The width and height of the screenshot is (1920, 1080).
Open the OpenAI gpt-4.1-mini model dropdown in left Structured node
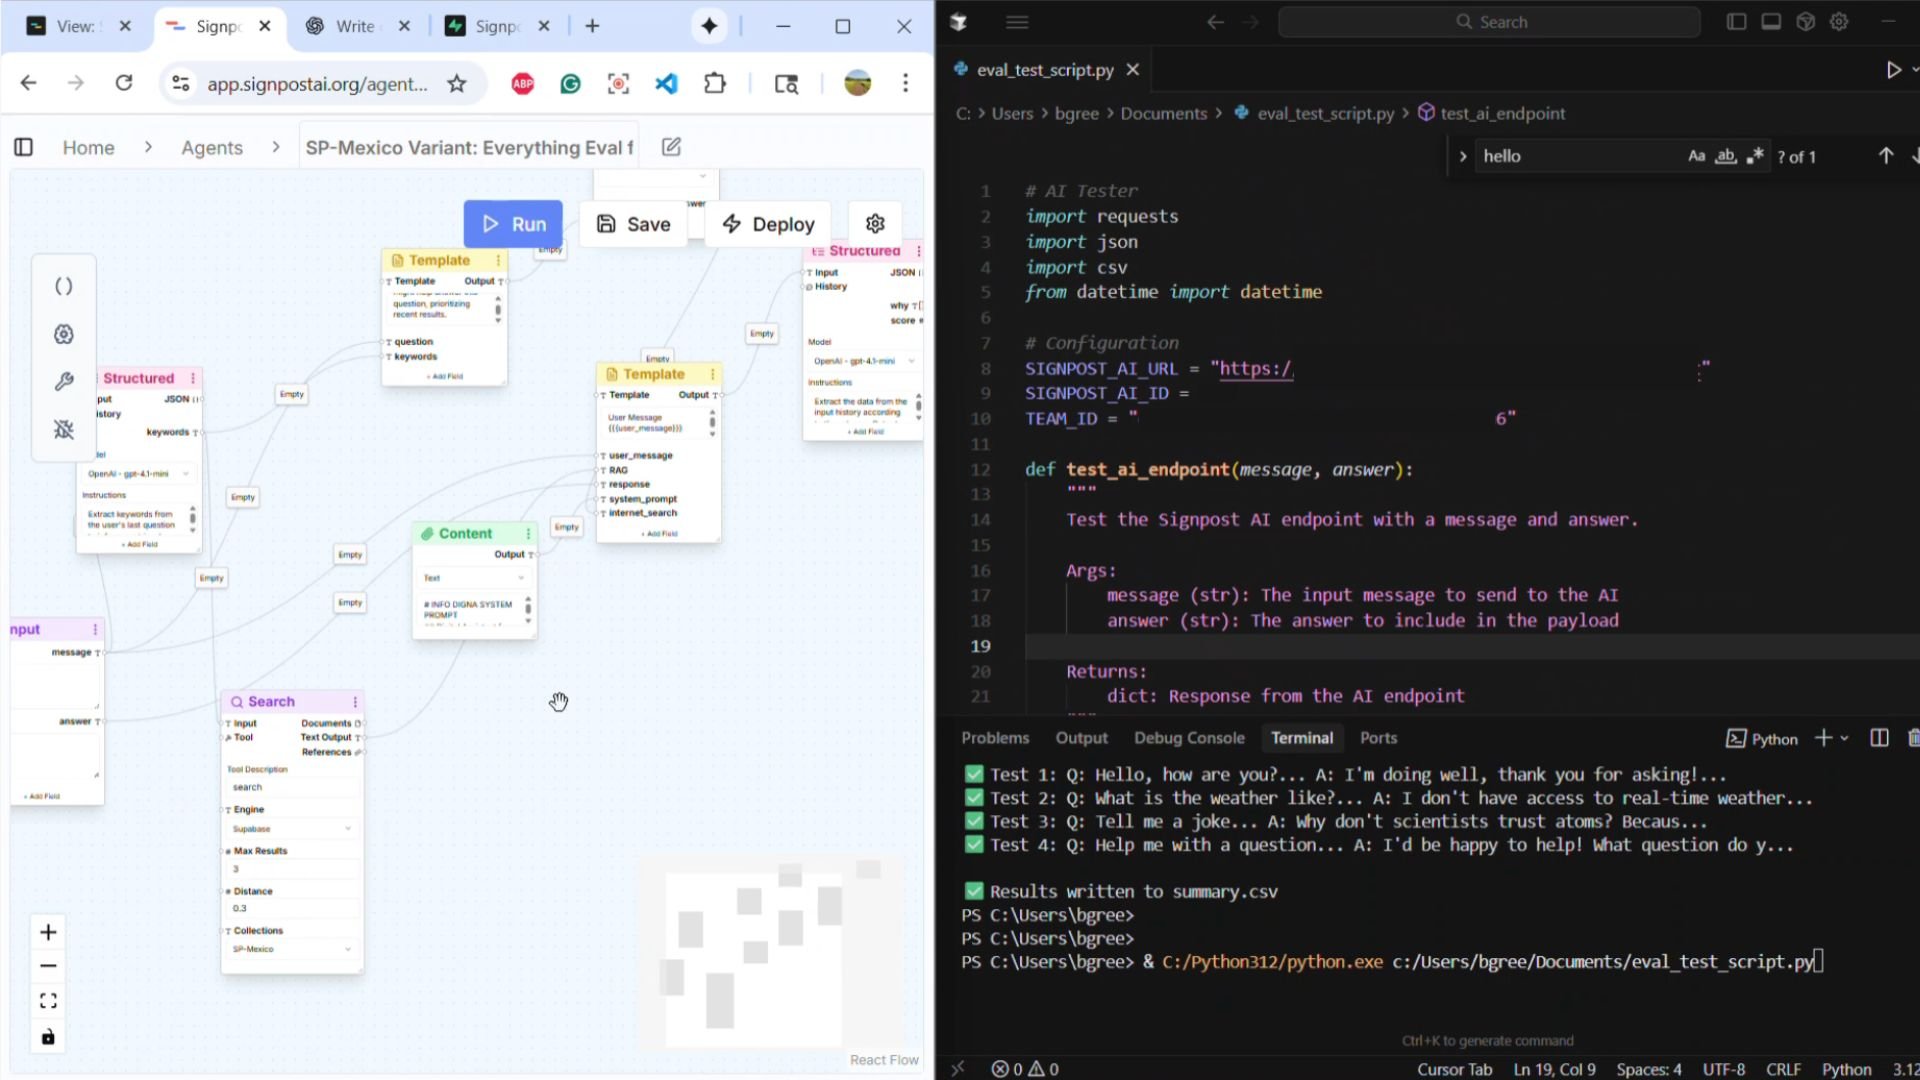[x=138, y=474]
